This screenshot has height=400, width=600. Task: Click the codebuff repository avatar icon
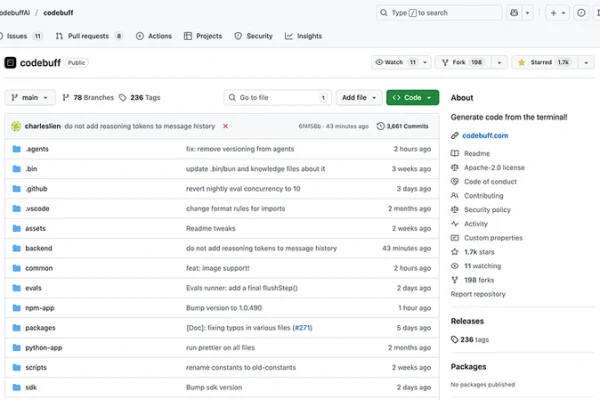click(x=10, y=62)
